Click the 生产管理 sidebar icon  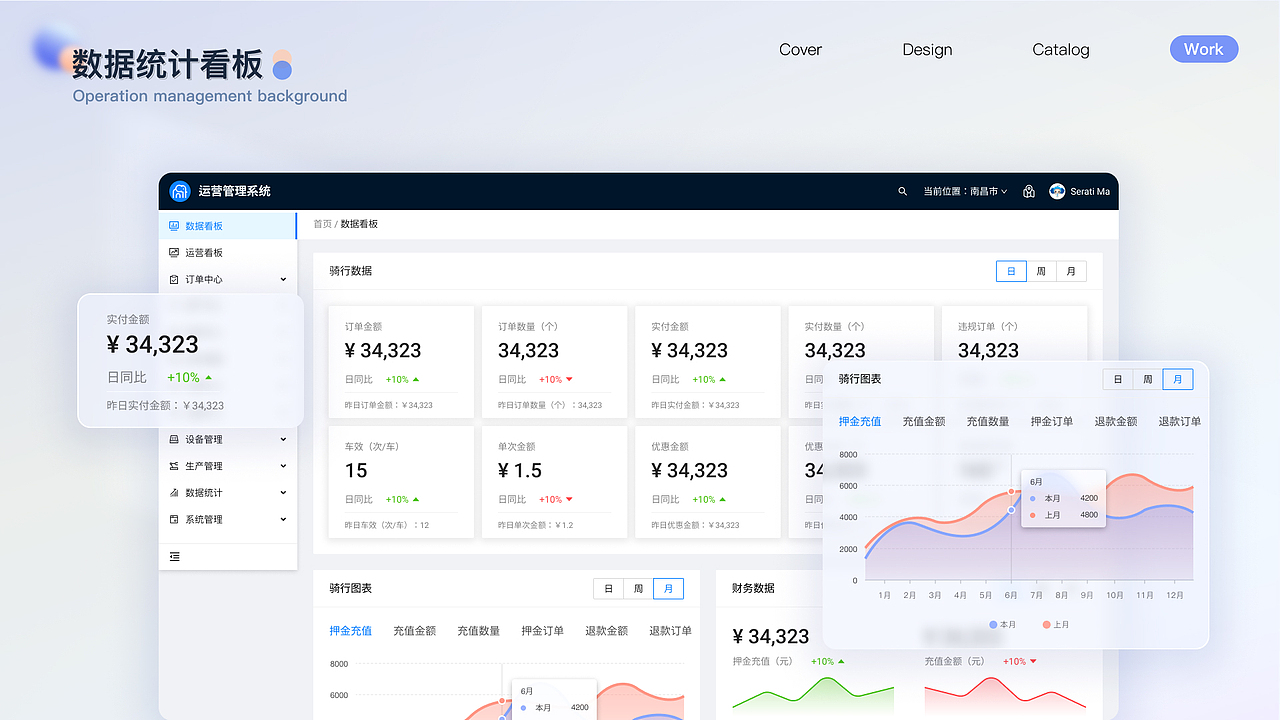coord(174,466)
